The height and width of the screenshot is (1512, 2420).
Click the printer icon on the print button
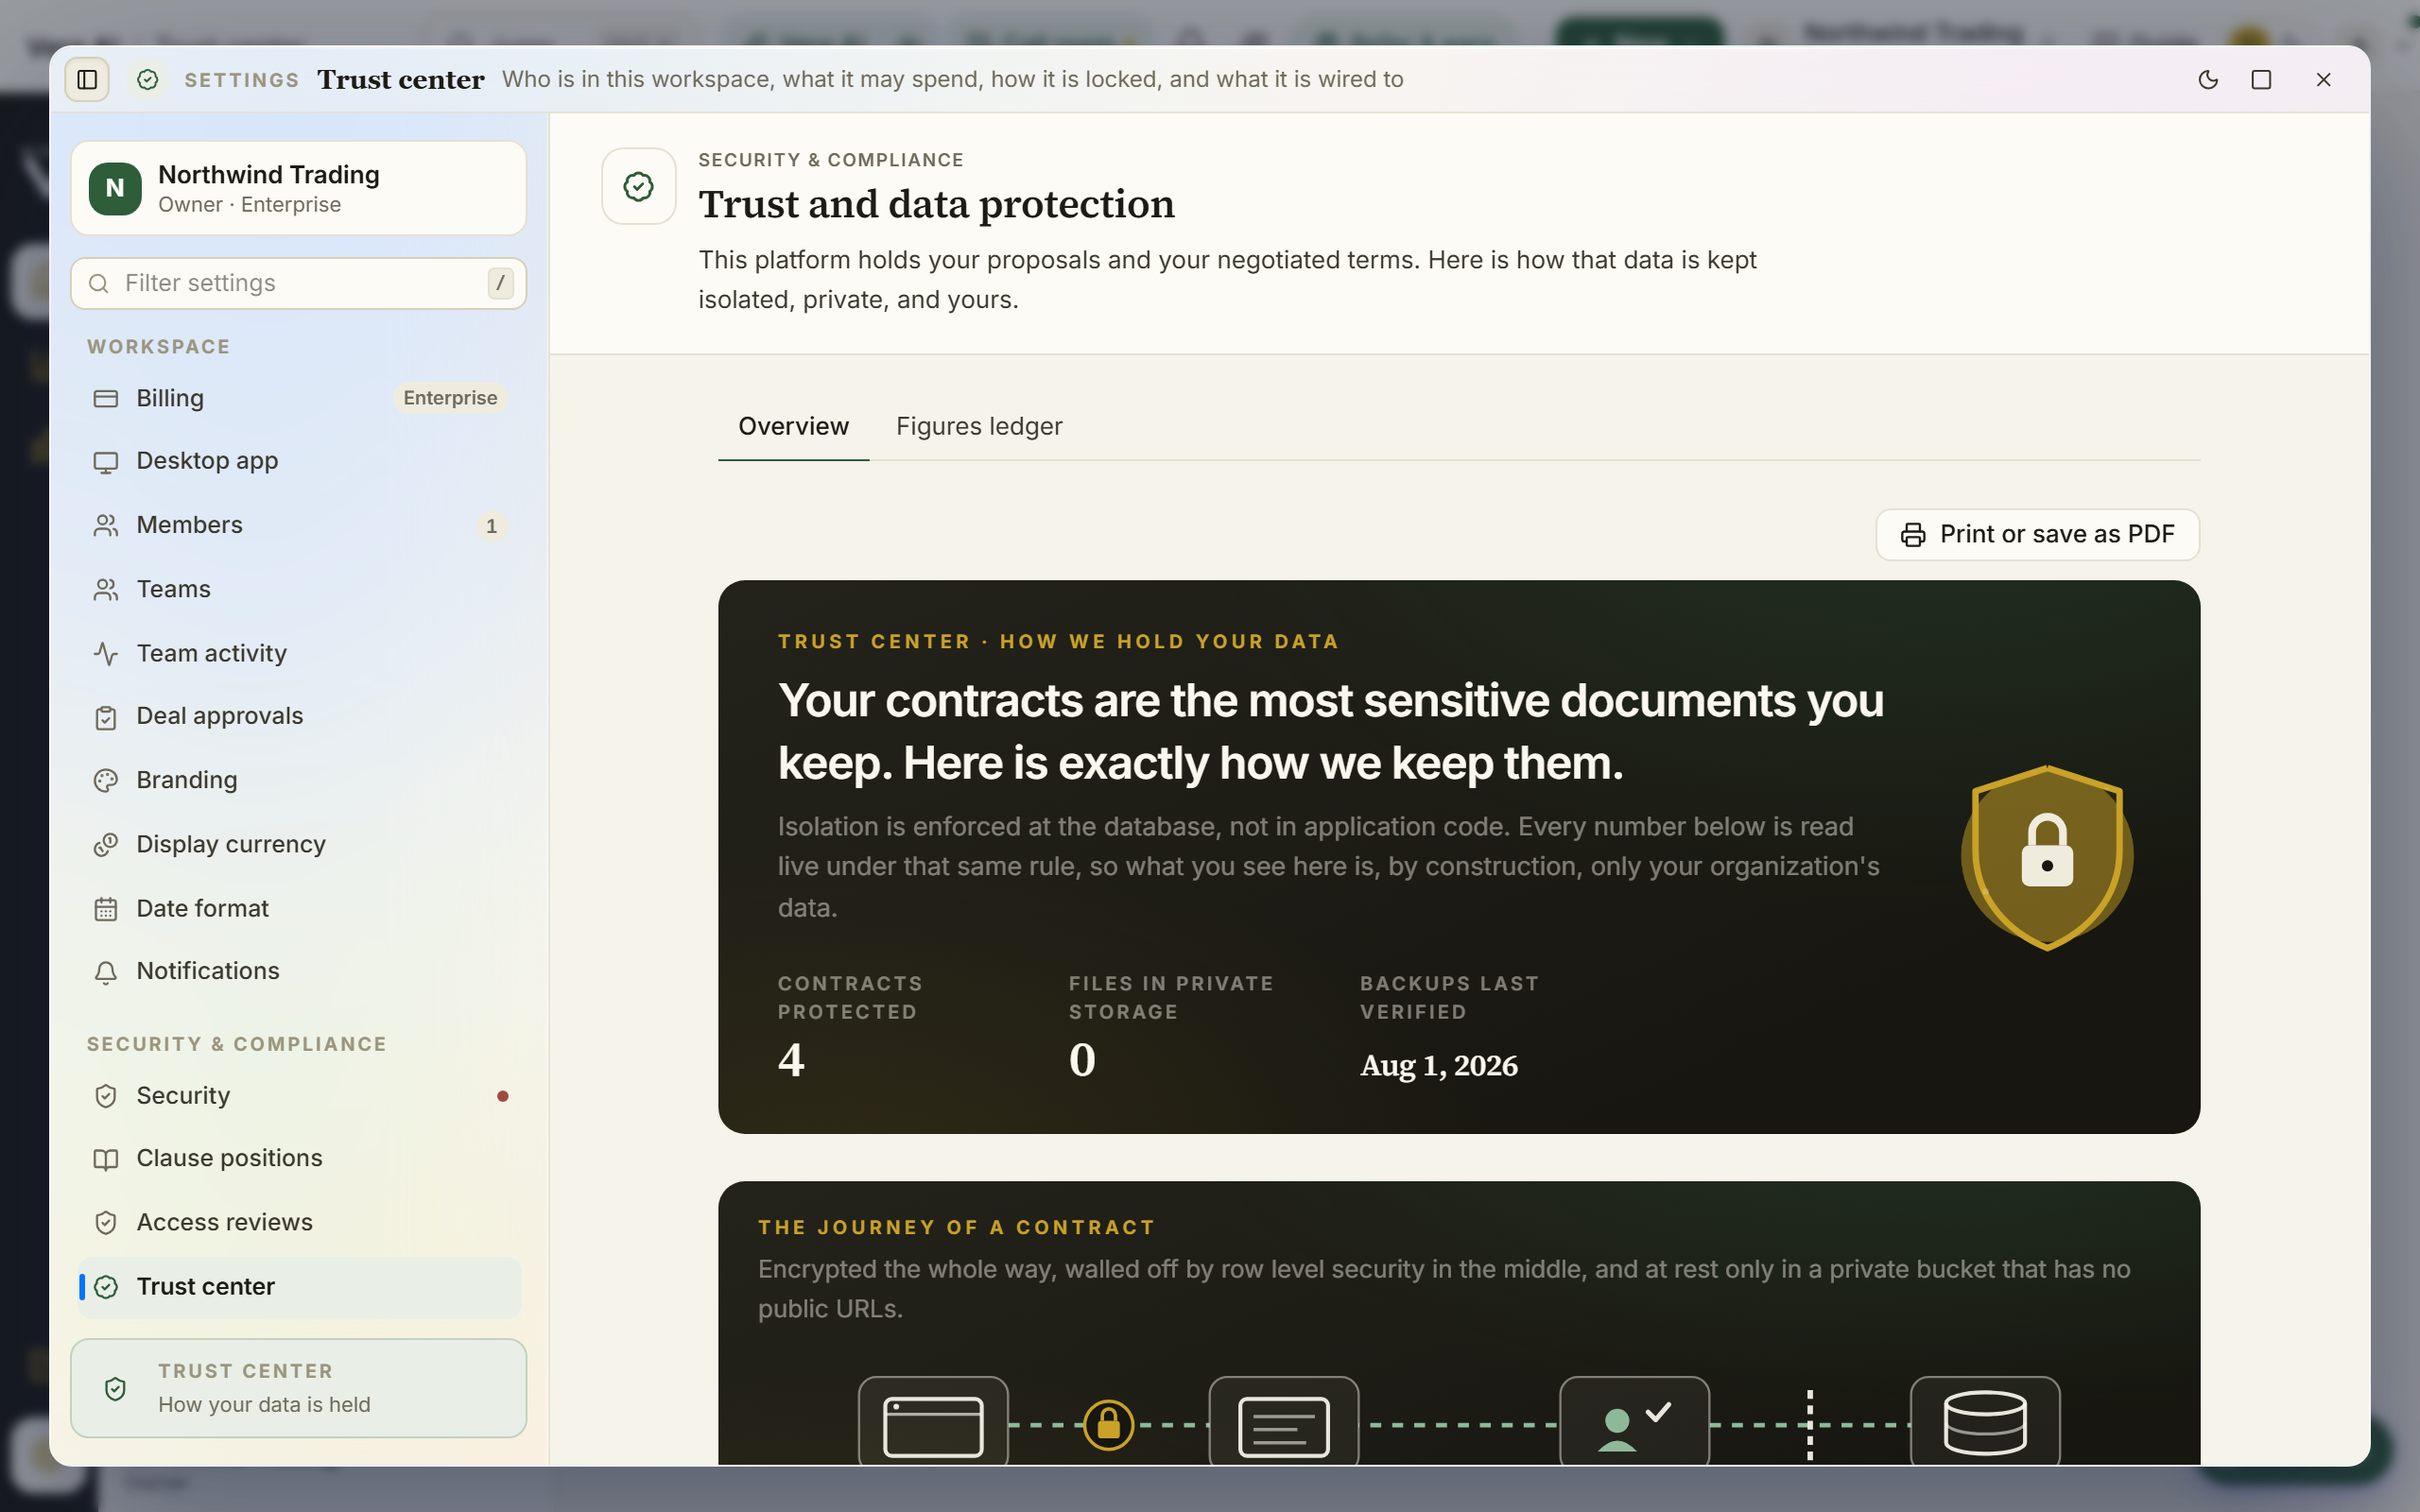[1913, 535]
